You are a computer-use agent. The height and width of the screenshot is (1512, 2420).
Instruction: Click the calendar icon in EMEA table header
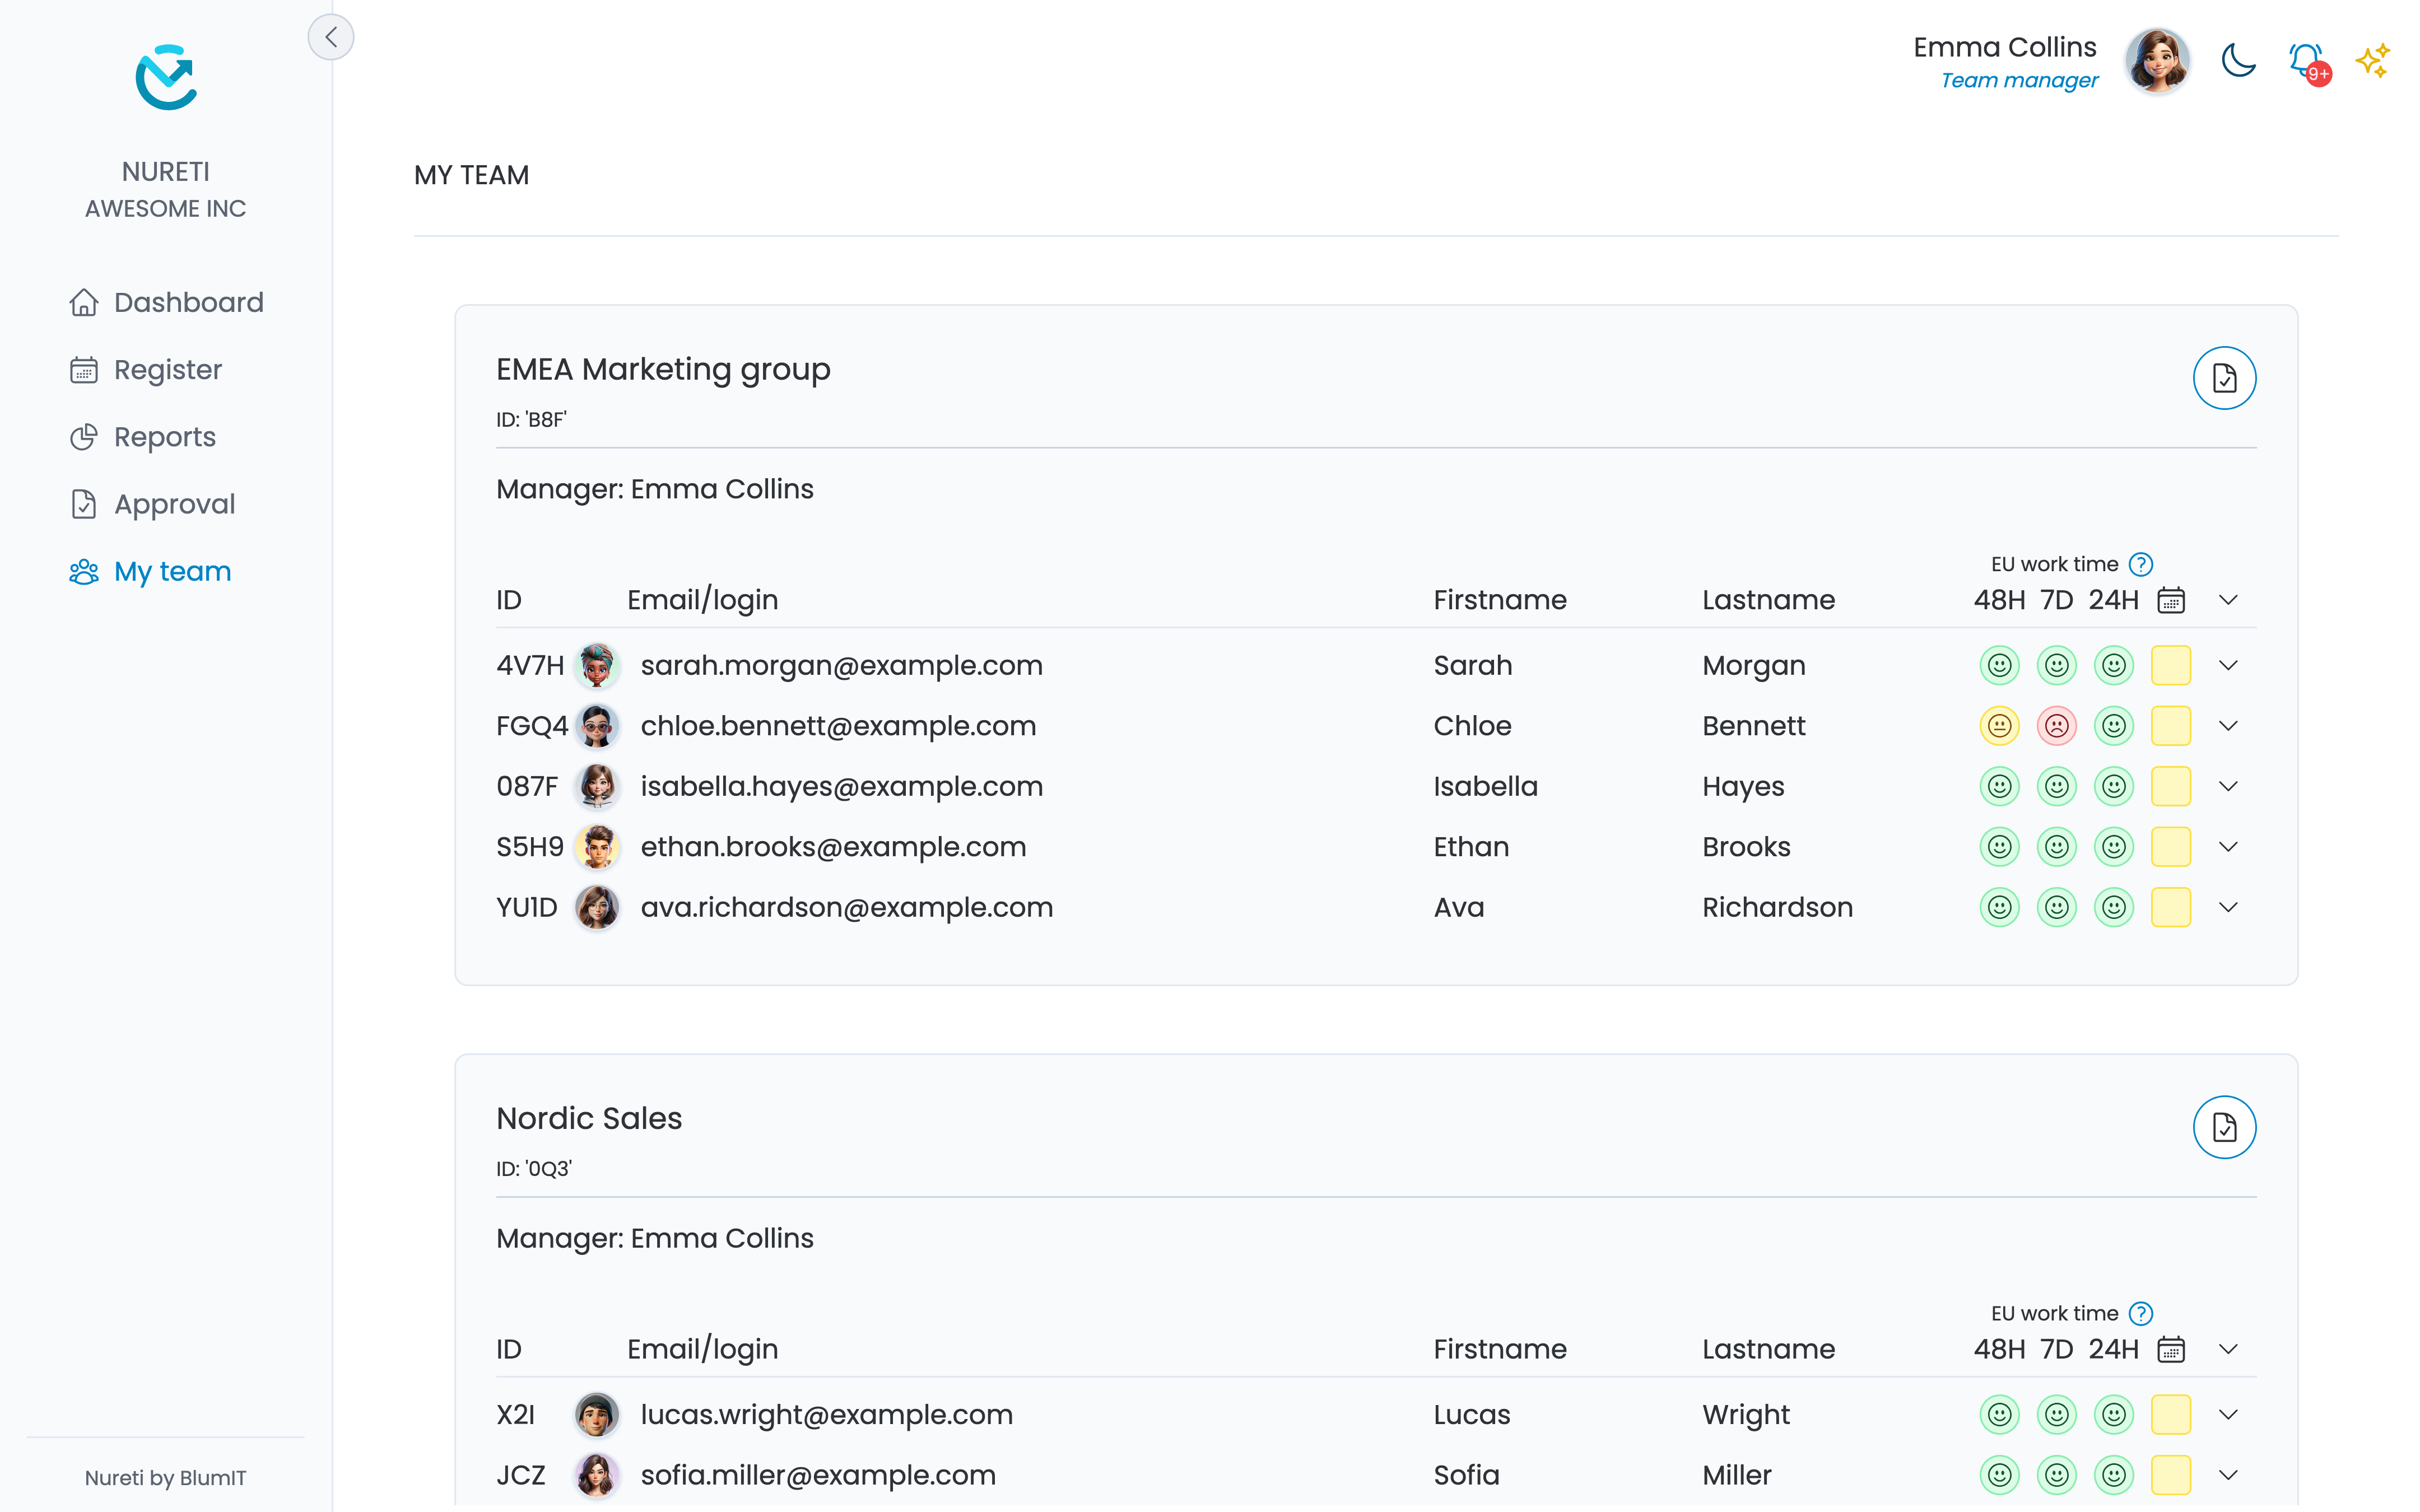(2171, 600)
